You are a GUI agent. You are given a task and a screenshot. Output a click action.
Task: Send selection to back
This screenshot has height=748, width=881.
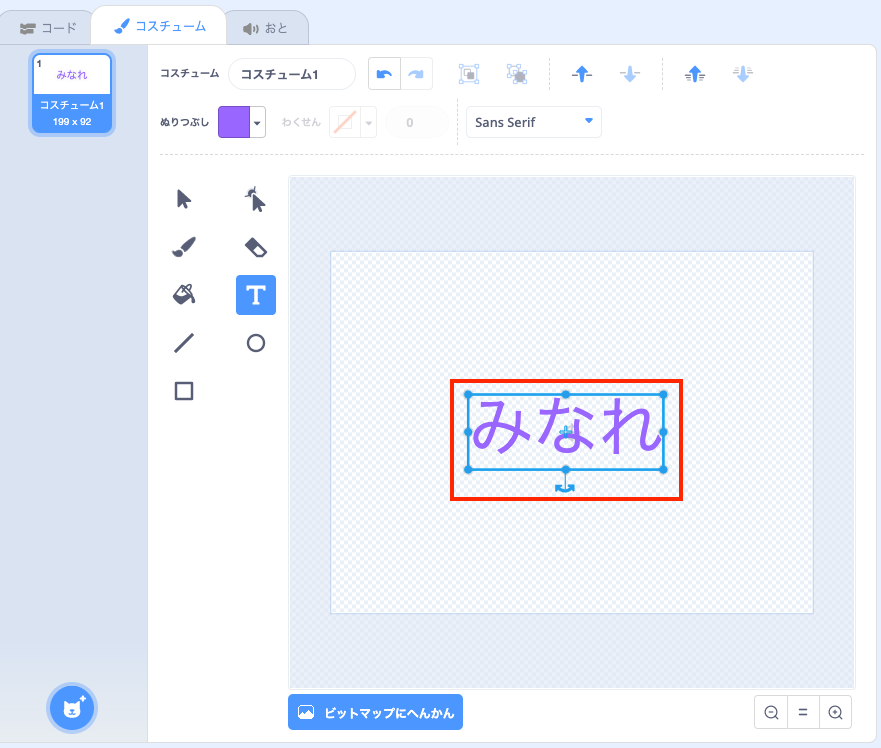coord(743,74)
